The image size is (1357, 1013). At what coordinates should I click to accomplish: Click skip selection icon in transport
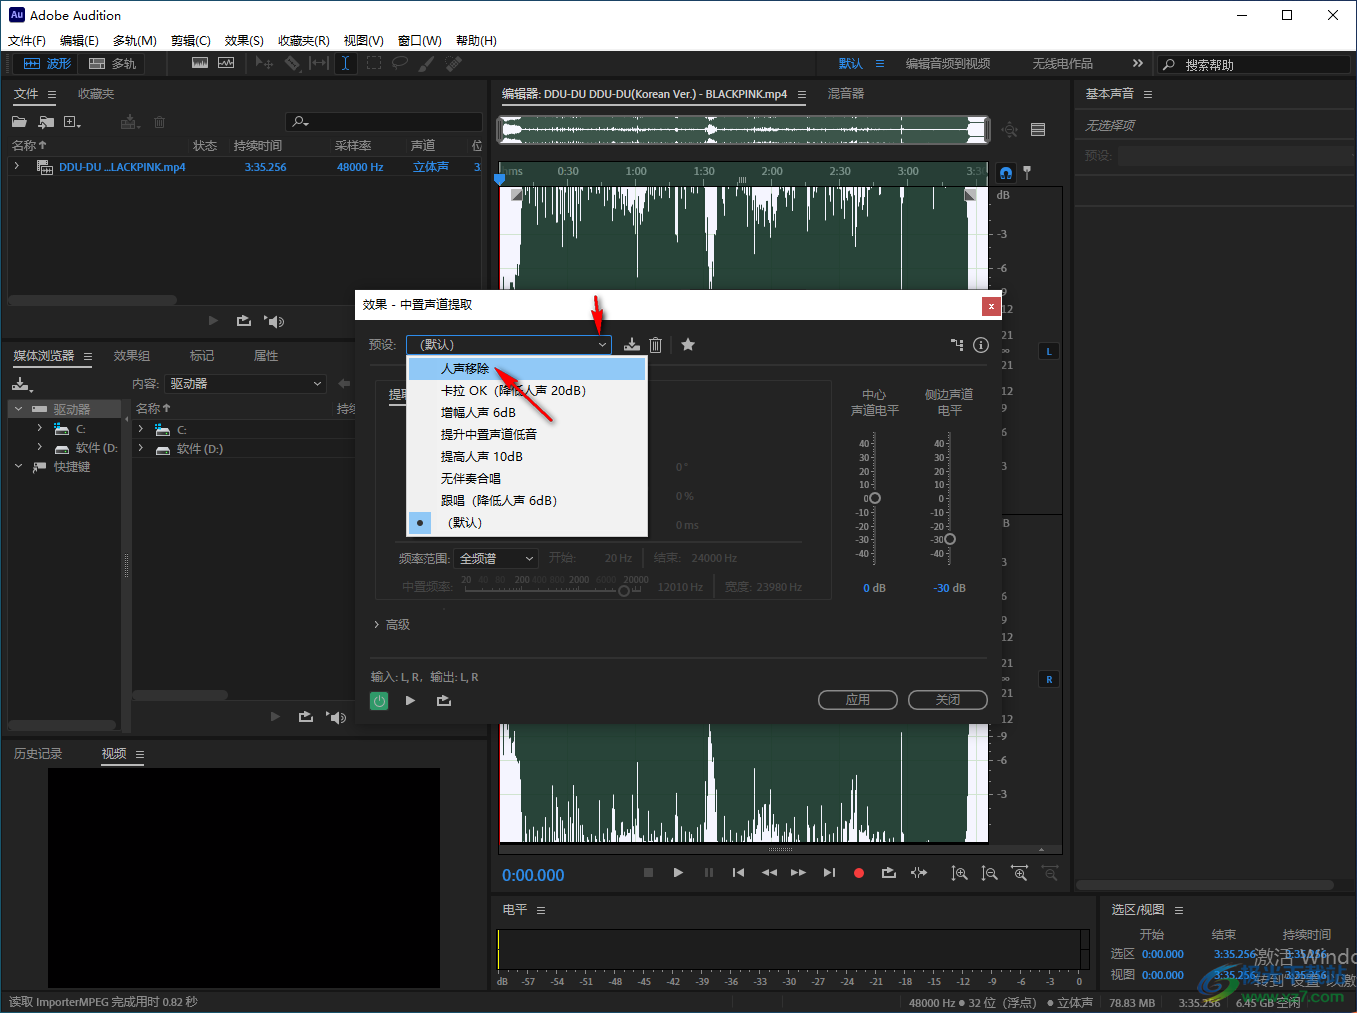(x=919, y=873)
